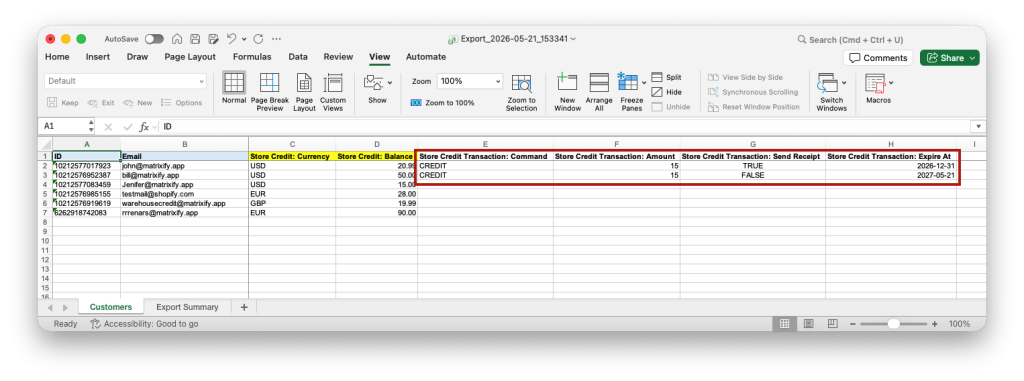Open the Draw ribbon tab
1024x381 pixels.
pos(137,57)
